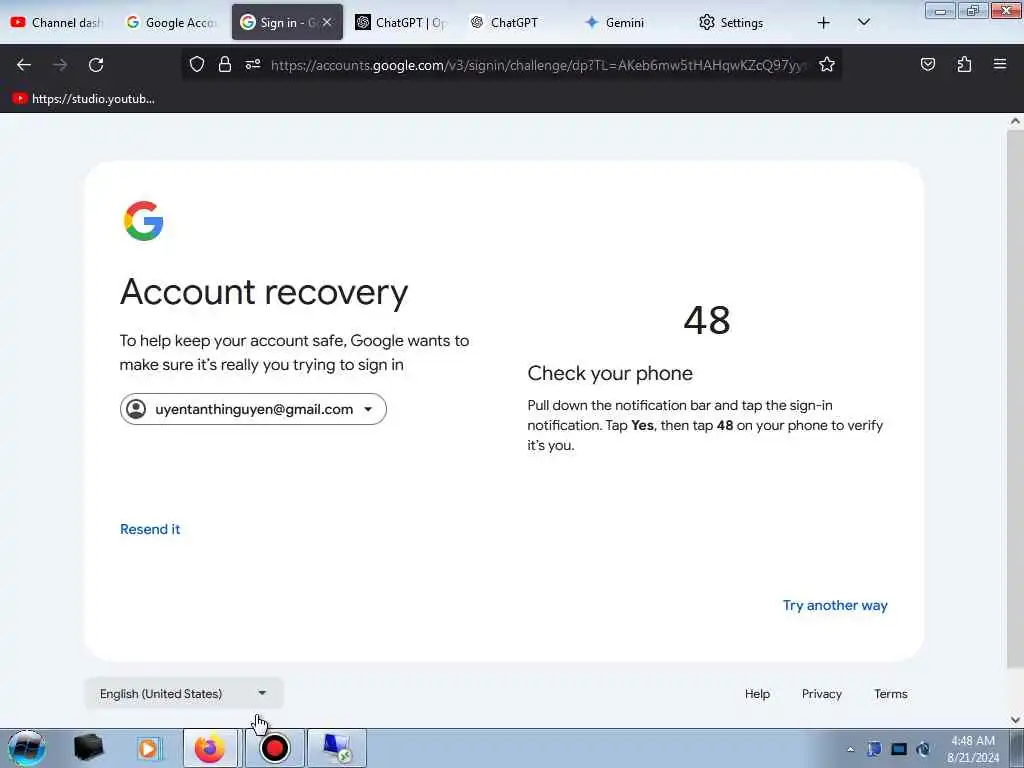Show hidden system tray icons
This screenshot has height=768, width=1024.
pyautogui.click(x=850, y=749)
